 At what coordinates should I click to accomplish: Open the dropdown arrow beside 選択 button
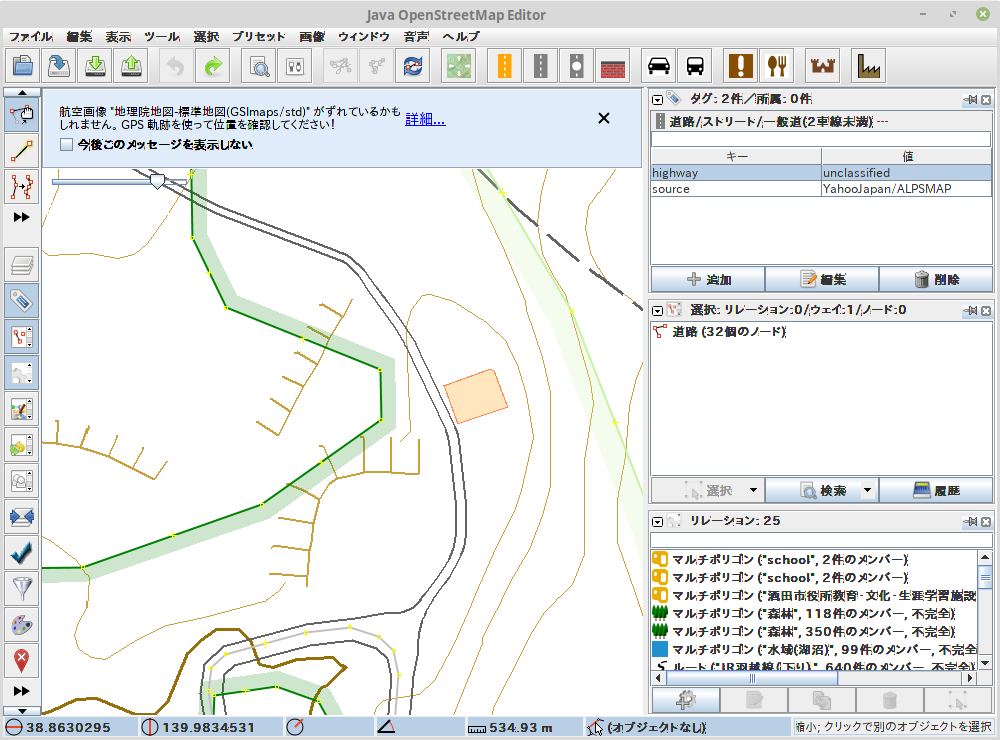[752, 491]
